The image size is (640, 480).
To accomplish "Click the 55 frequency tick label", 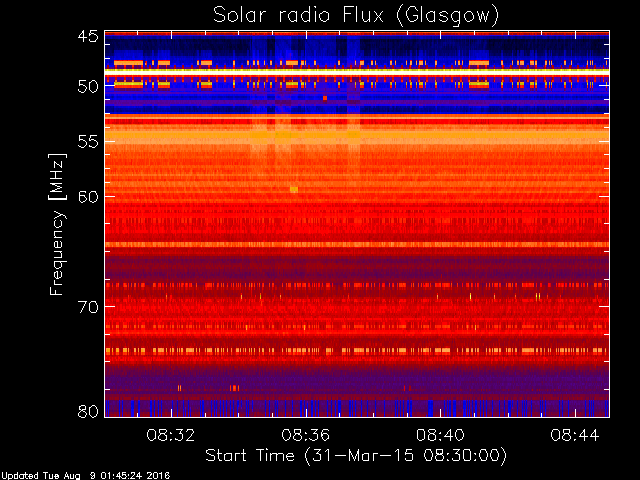I will point(88,142).
